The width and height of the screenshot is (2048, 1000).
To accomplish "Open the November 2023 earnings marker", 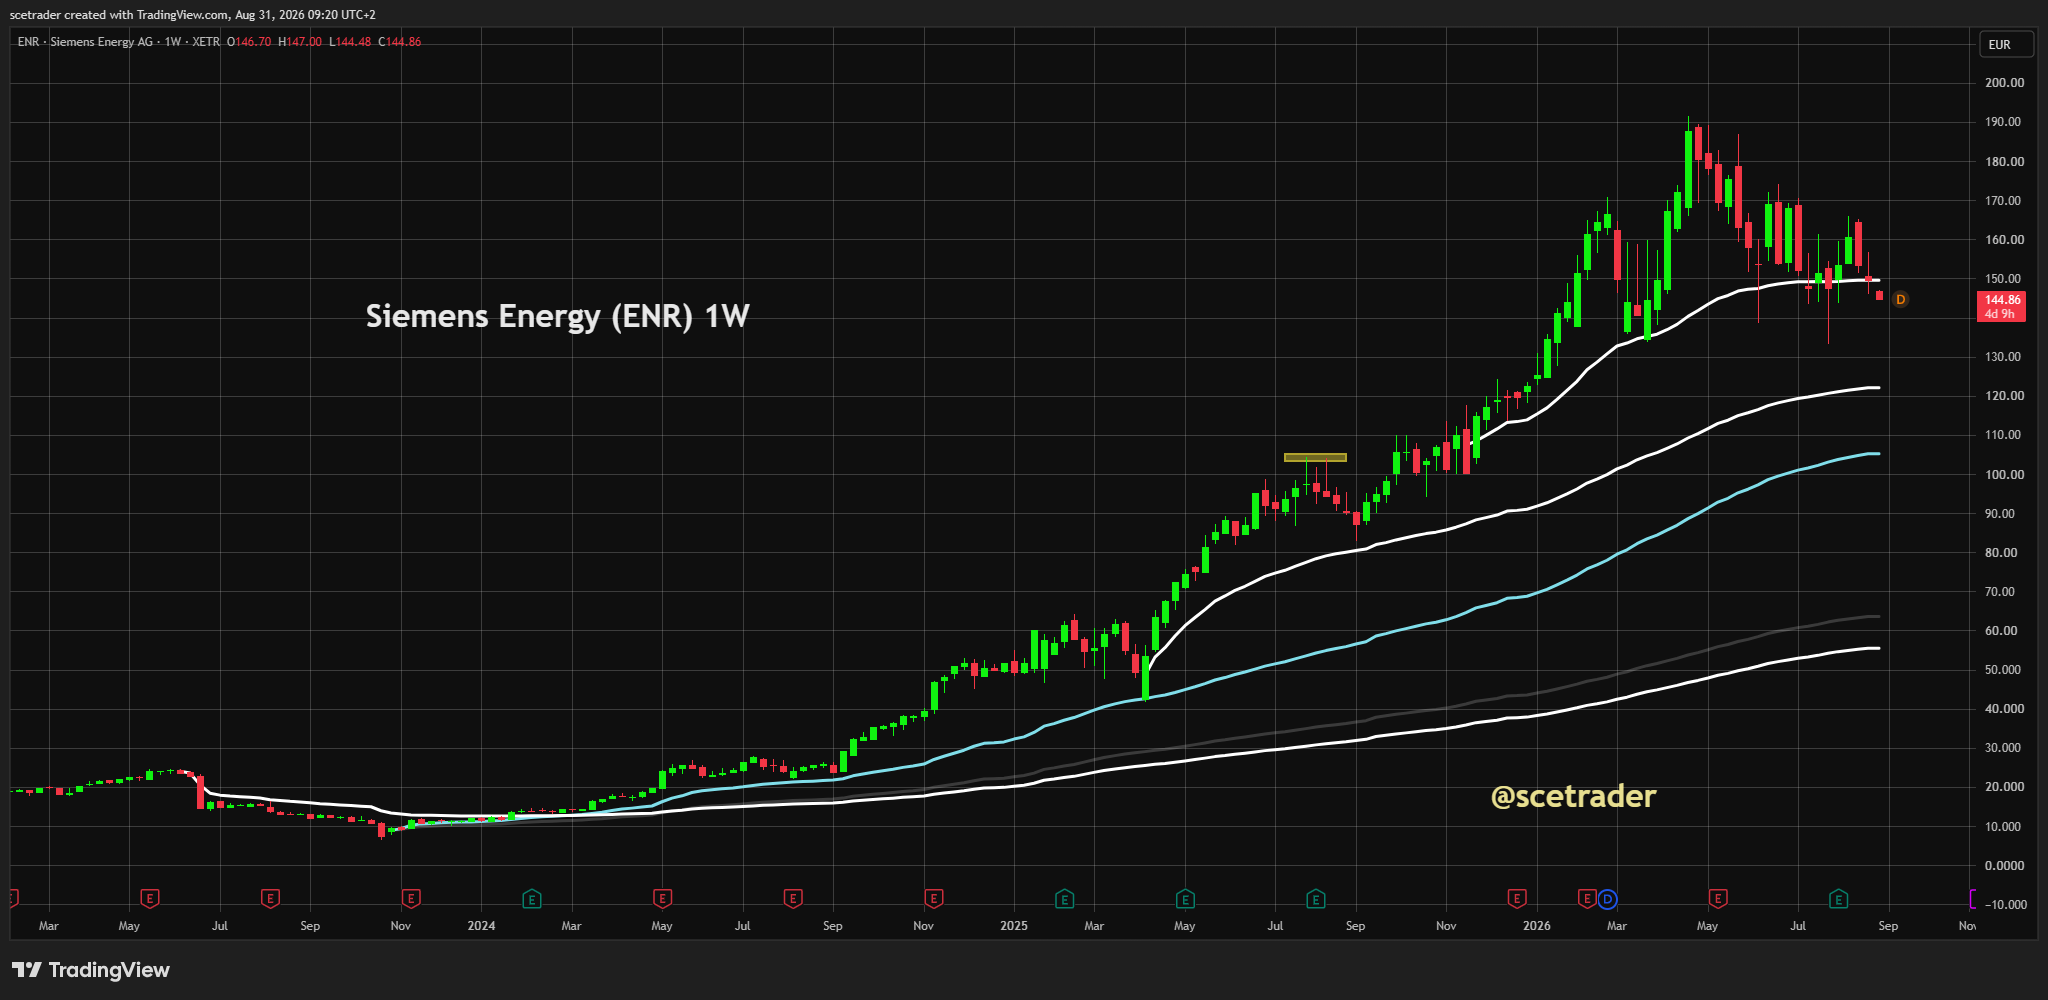I will pyautogui.click(x=410, y=899).
